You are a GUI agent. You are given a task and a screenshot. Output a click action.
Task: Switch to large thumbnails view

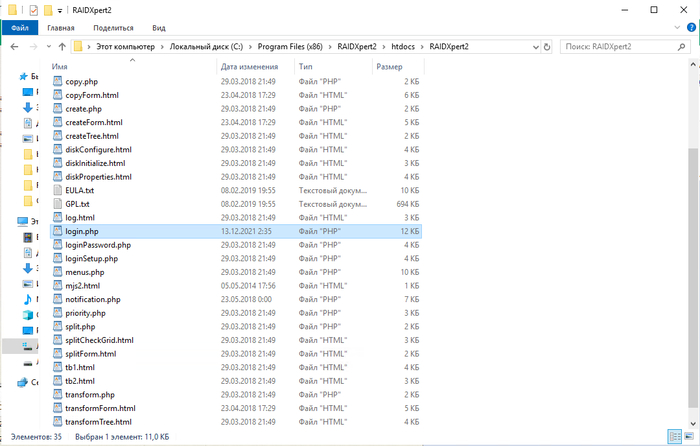690,436
